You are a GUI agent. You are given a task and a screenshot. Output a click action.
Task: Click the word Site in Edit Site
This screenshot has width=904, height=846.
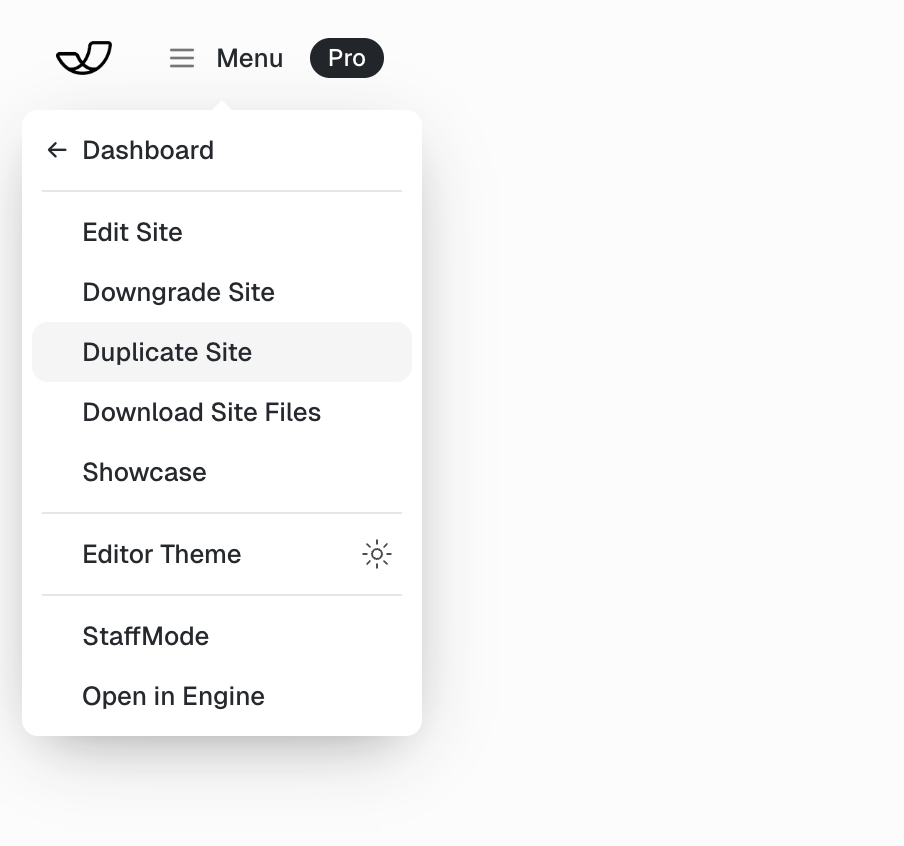(x=159, y=232)
